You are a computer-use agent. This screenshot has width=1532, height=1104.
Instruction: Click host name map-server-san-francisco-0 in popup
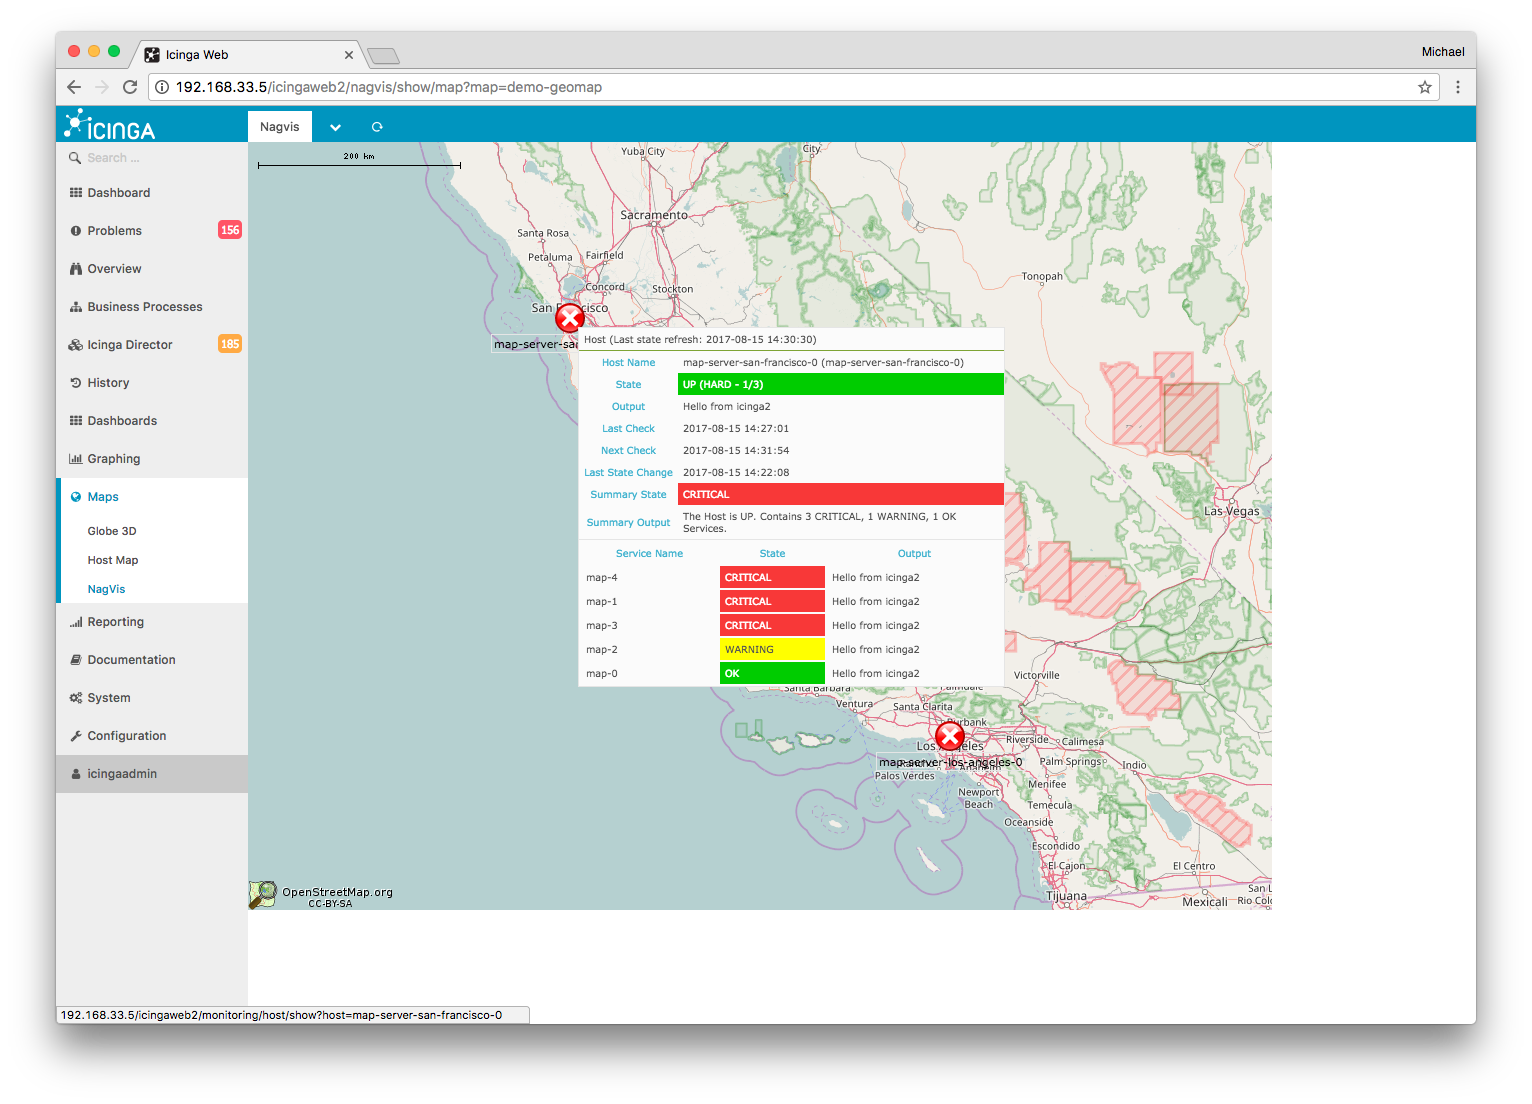click(x=823, y=363)
